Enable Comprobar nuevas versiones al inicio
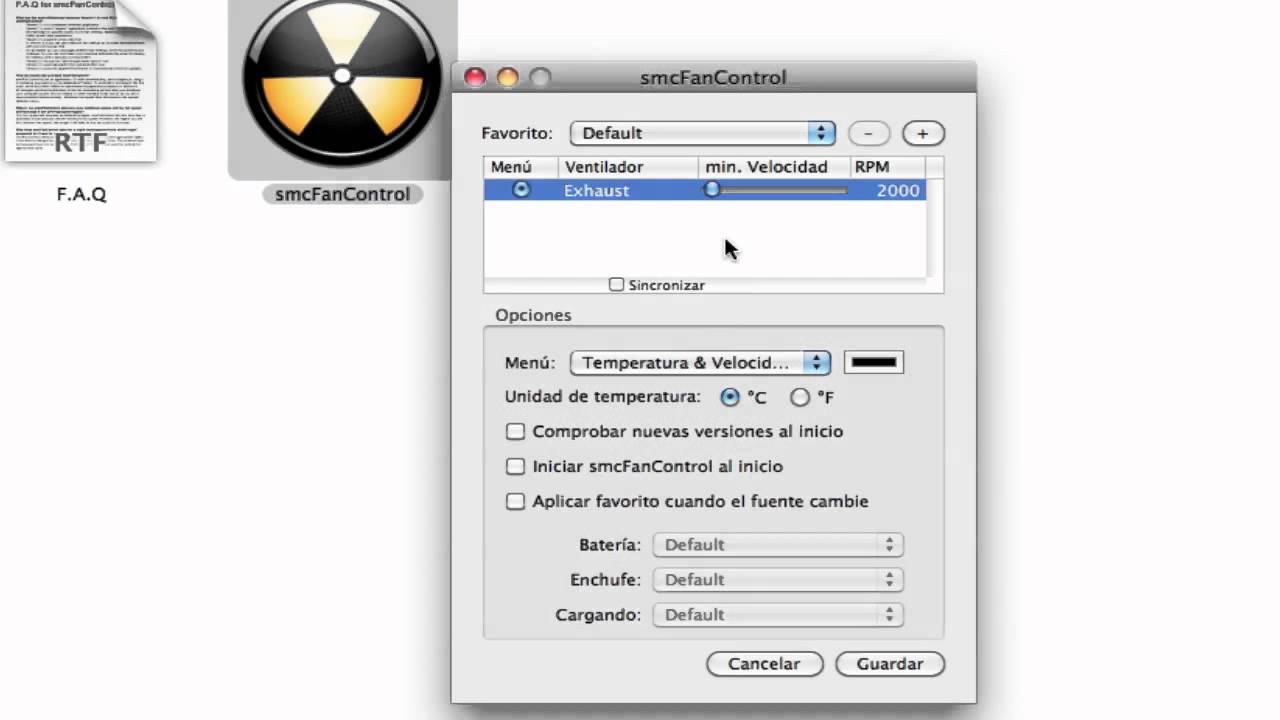Viewport: 1280px width, 720px height. coord(515,432)
